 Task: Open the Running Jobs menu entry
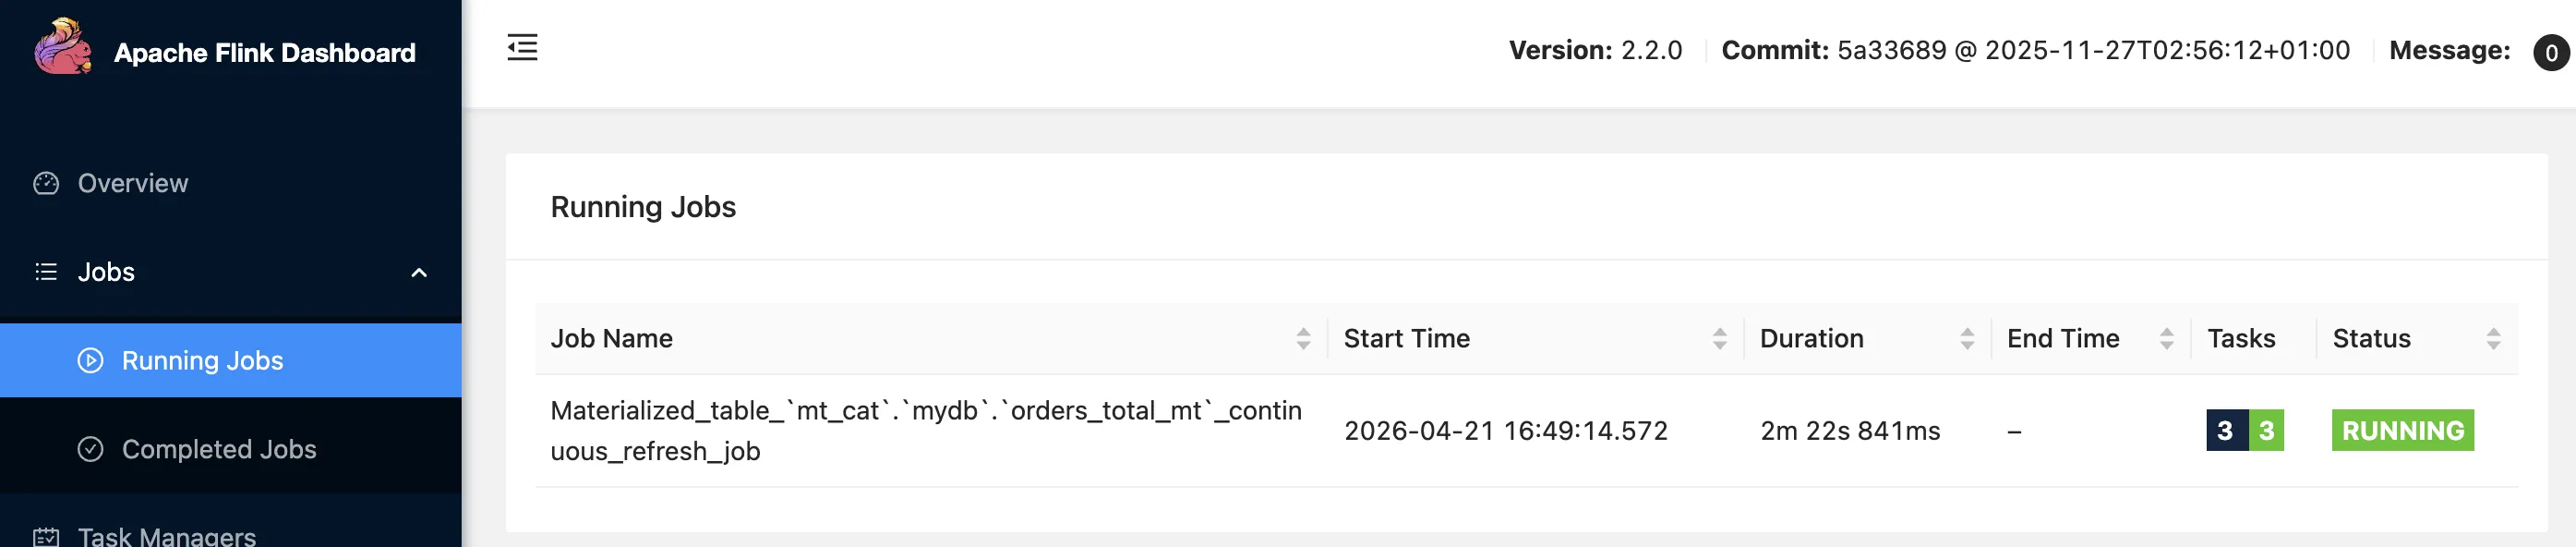point(202,360)
